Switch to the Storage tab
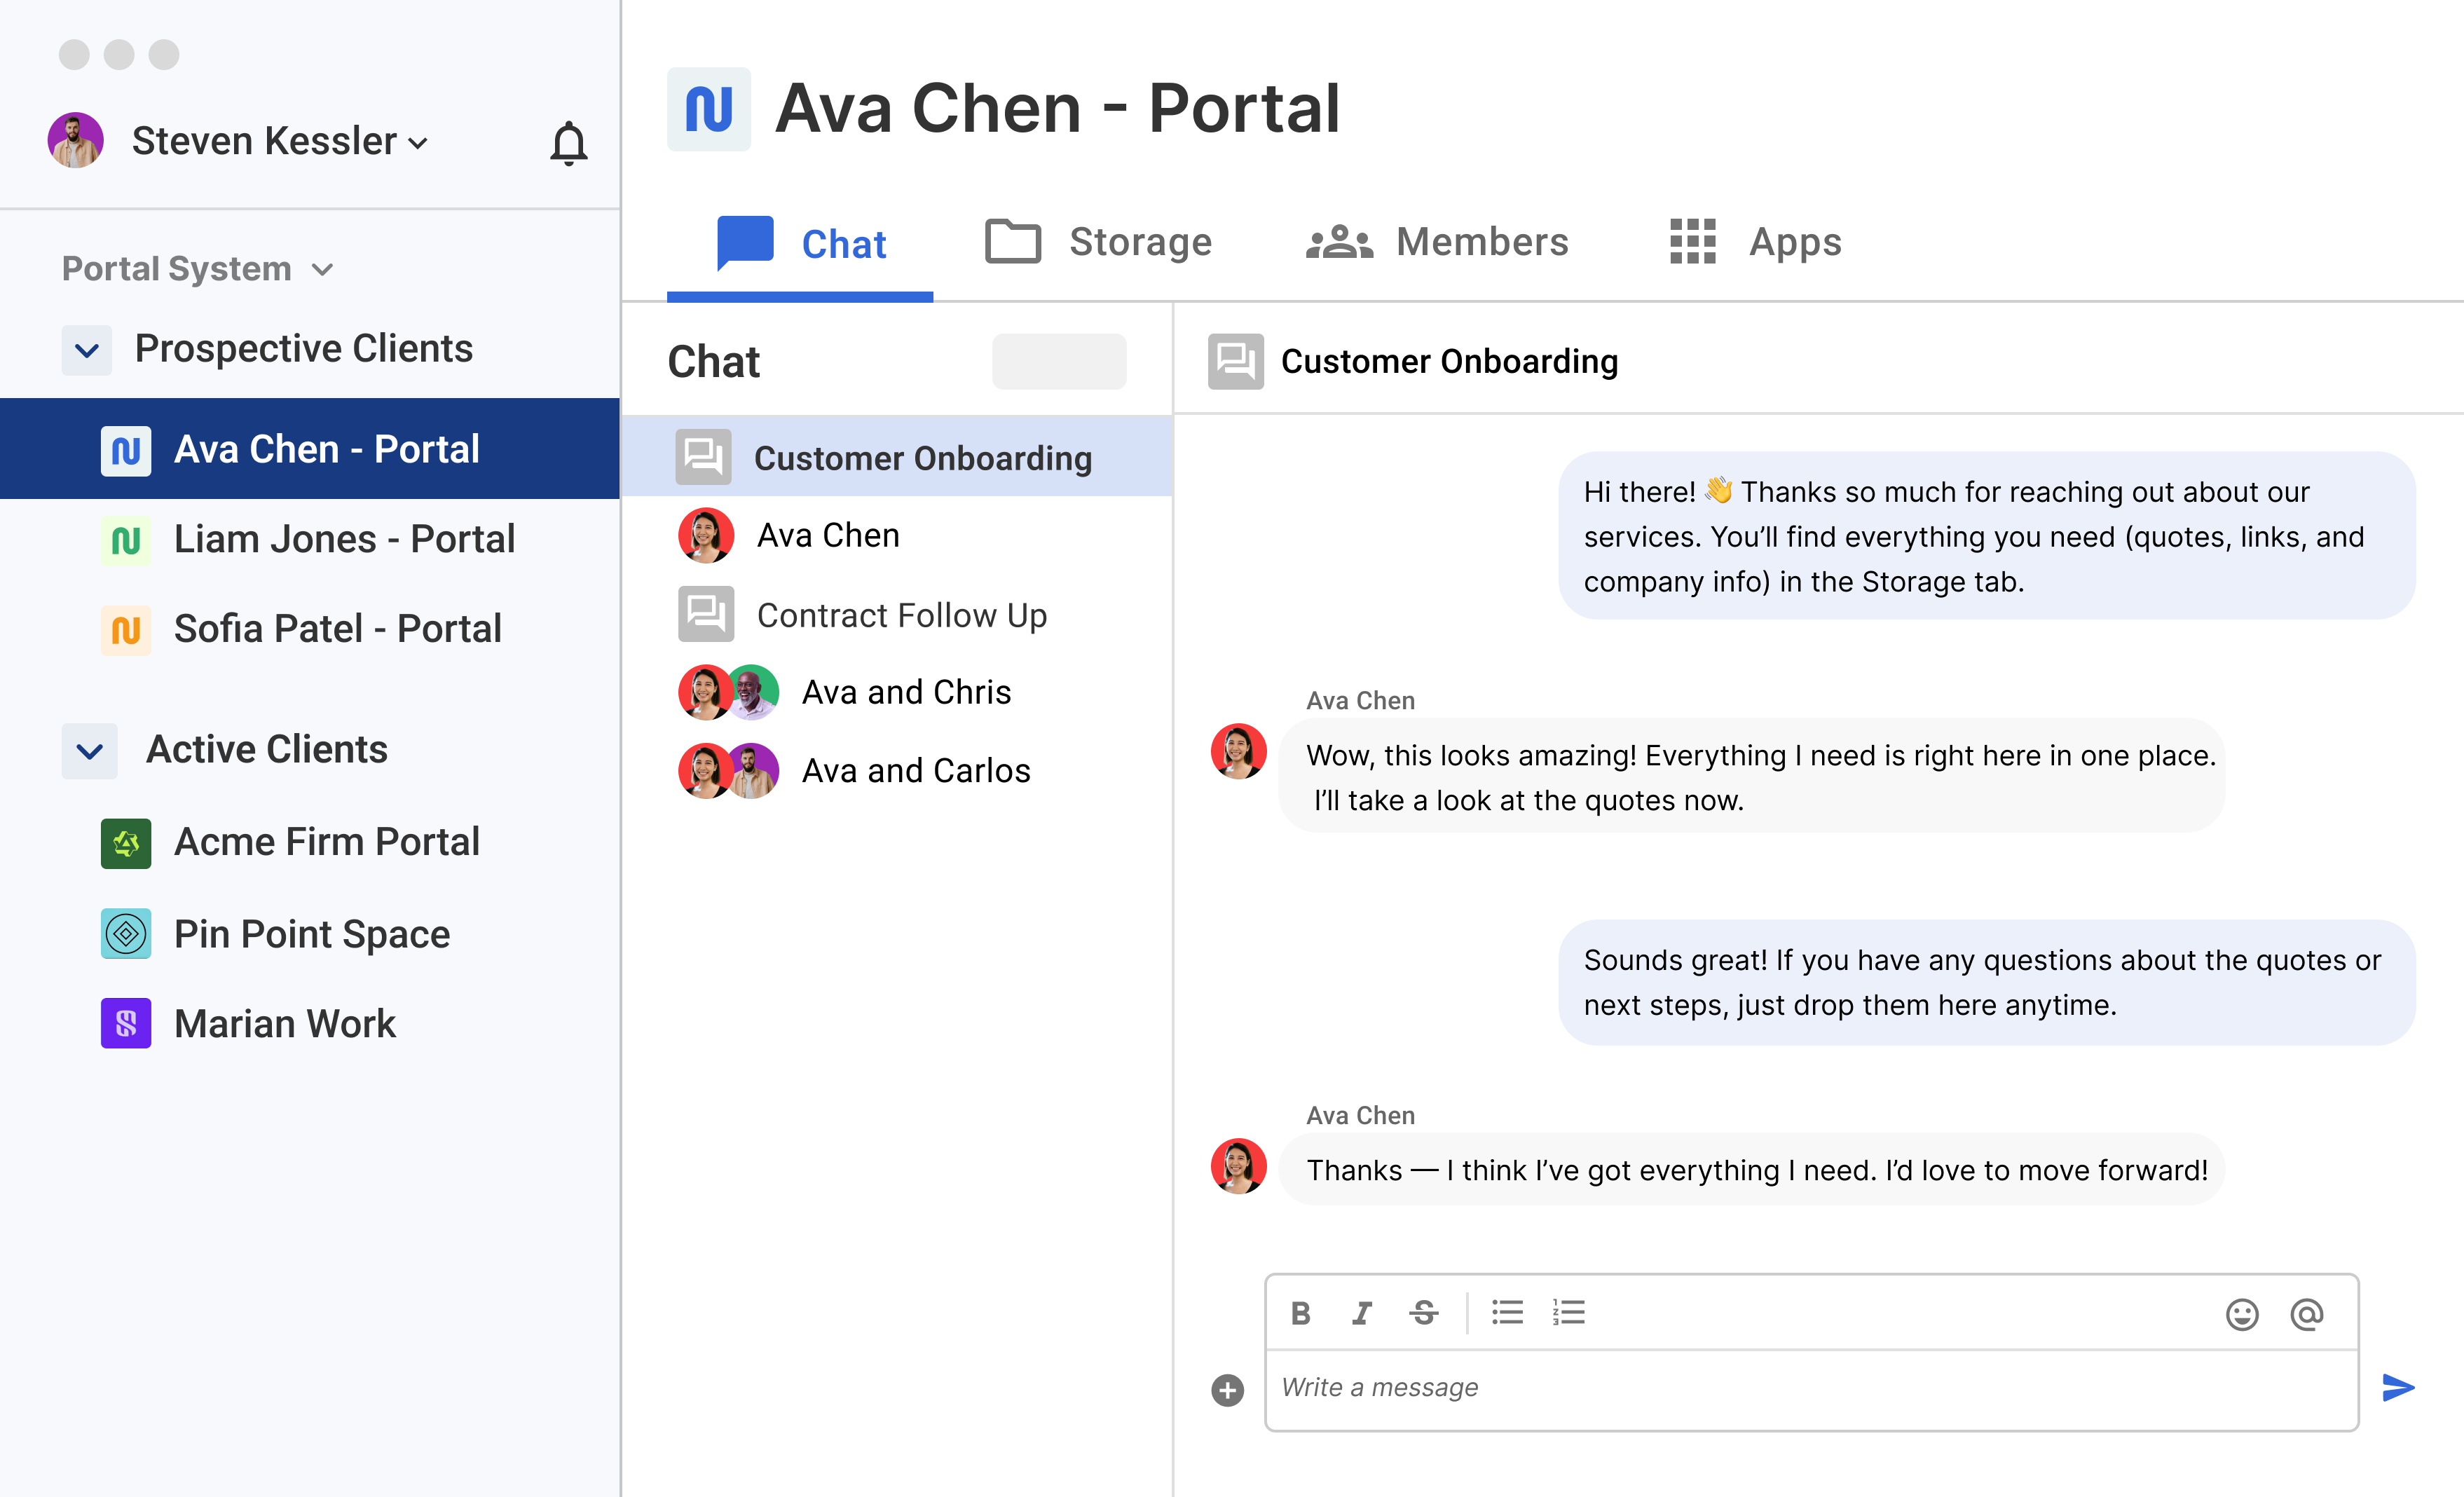The width and height of the screenshot is (2464, 1497). [1099, 242]
